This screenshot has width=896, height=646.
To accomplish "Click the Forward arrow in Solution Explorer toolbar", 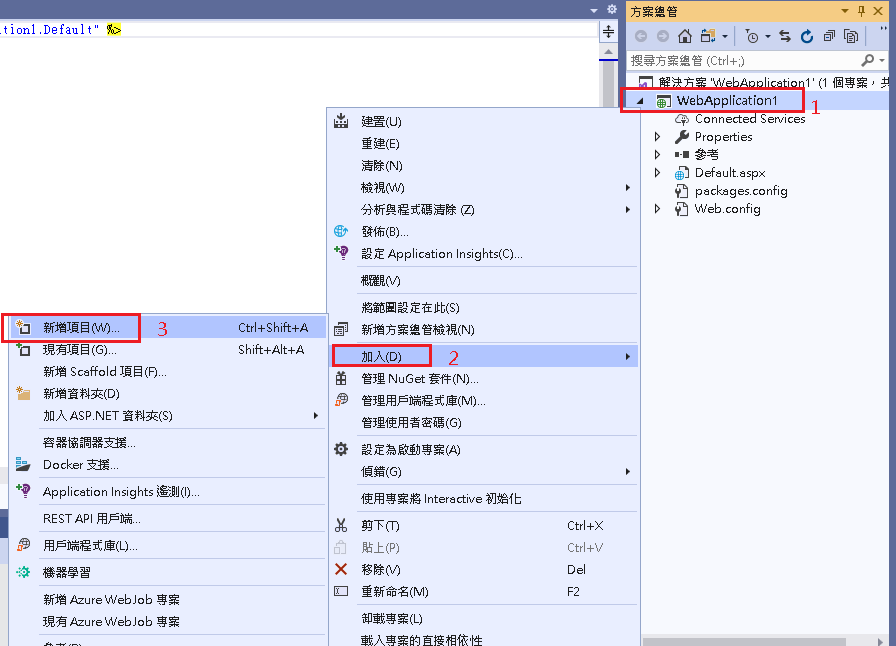I will point(663,37).
